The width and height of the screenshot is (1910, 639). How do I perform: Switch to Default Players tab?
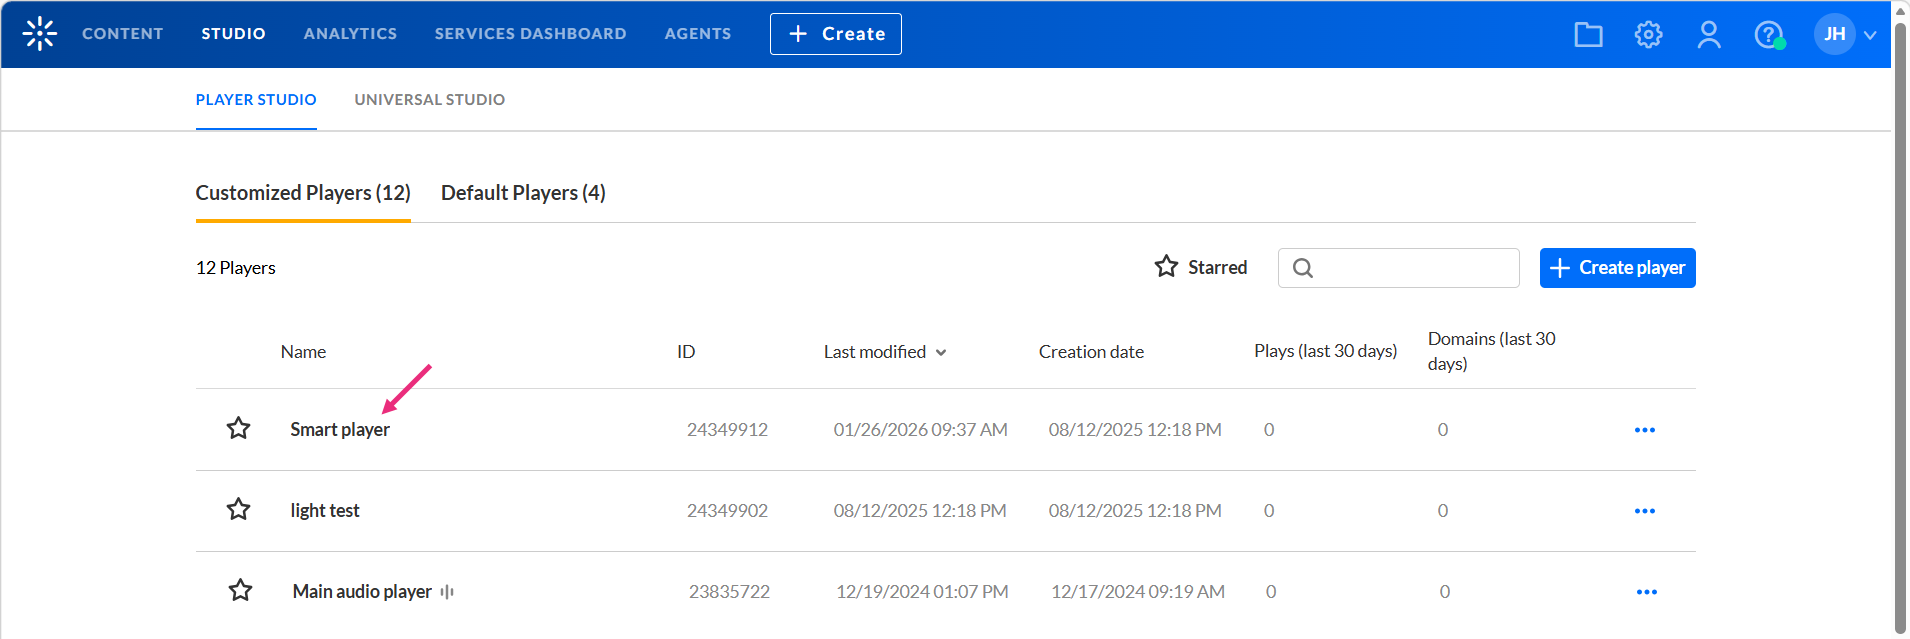click(x=523, y=193)
